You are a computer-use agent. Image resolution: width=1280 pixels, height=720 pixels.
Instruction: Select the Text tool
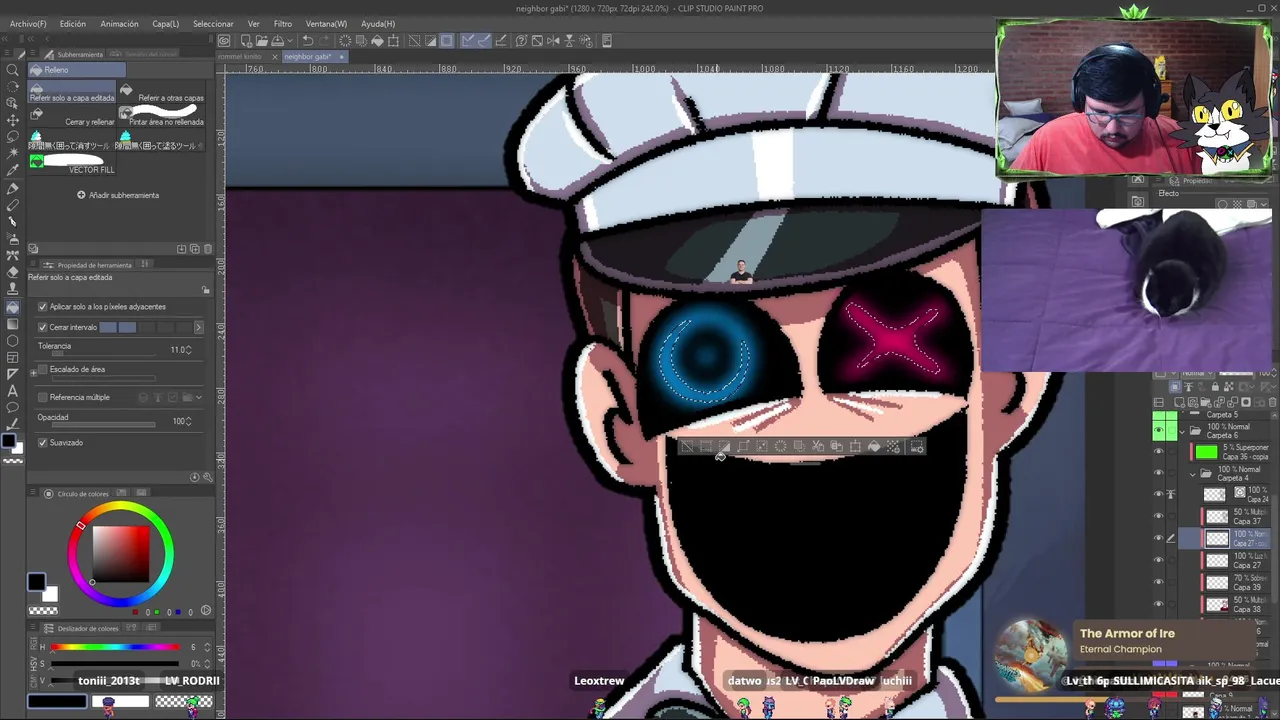coord(13,391)
